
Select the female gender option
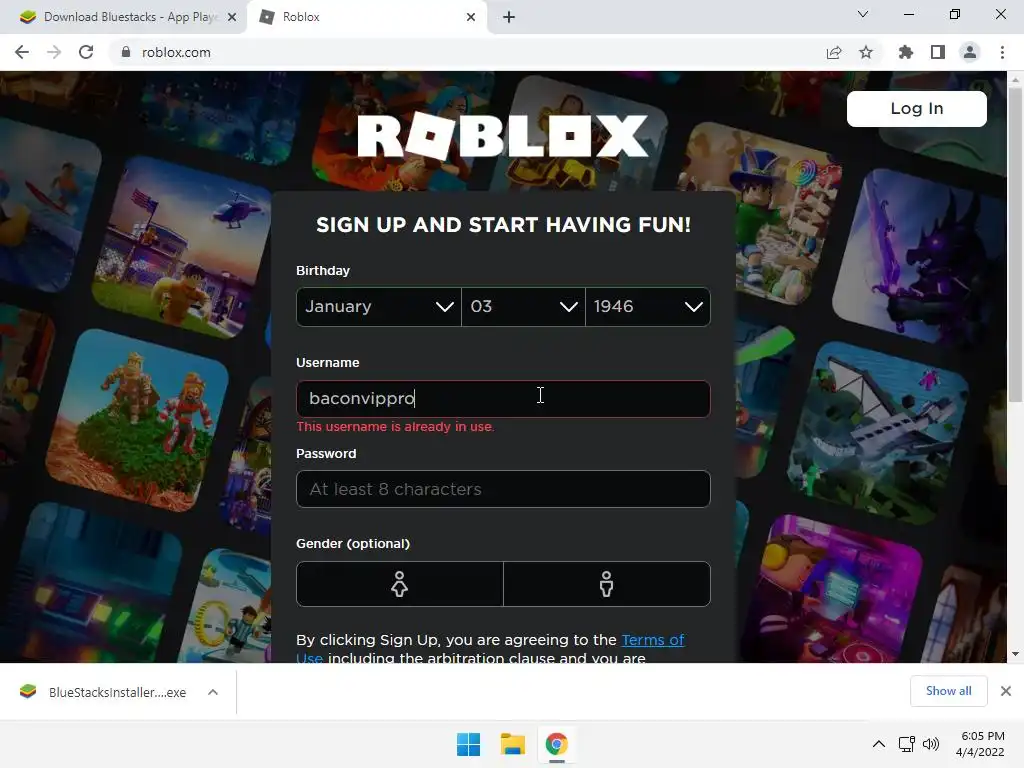coord(400,584)
